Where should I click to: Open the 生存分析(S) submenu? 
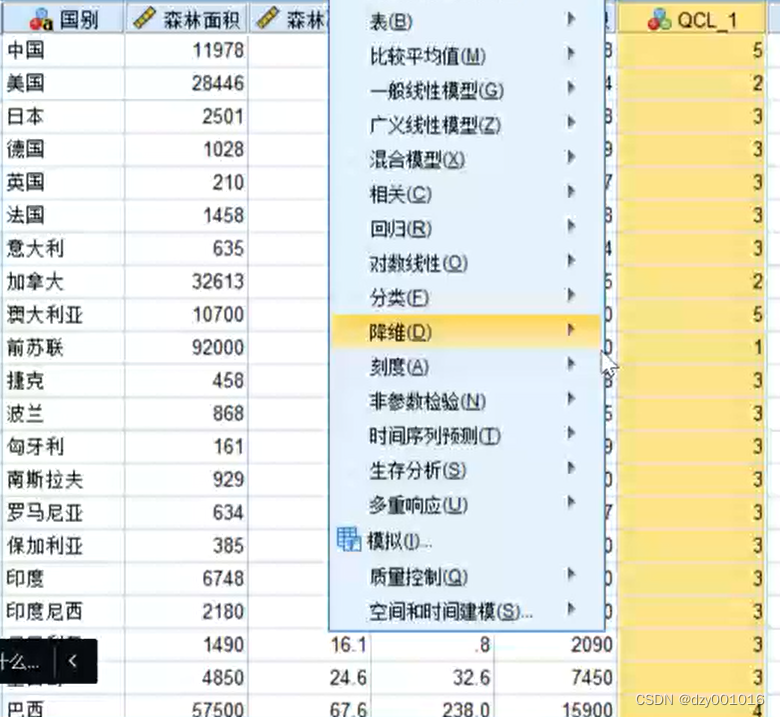point(467,470)
